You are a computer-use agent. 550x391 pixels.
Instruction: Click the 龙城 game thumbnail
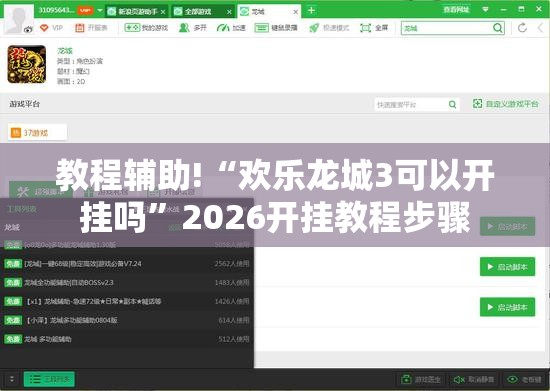coord(27,64)
